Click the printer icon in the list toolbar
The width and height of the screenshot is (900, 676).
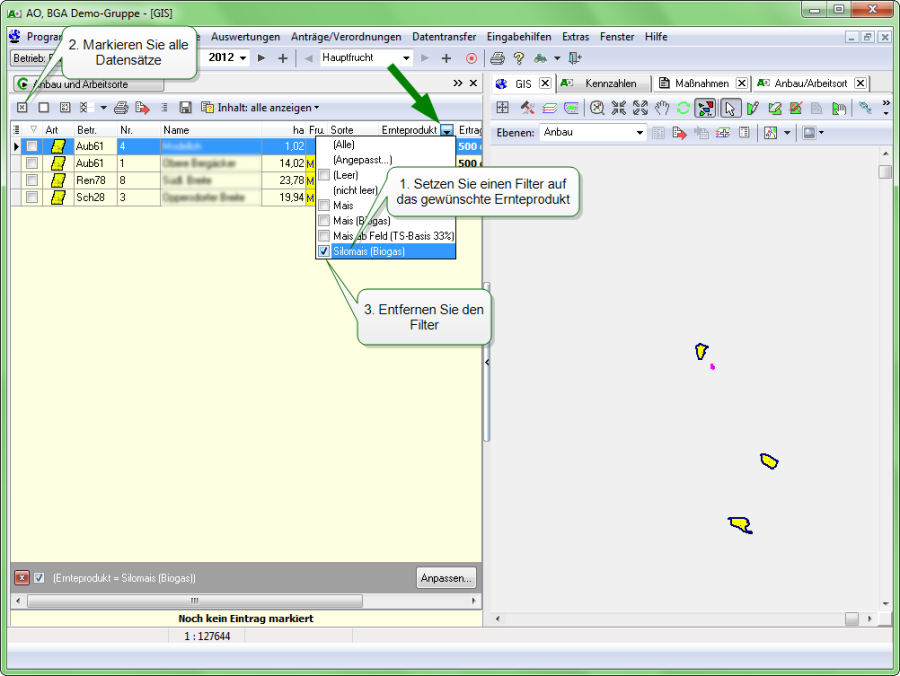click(x=120, y=107)
